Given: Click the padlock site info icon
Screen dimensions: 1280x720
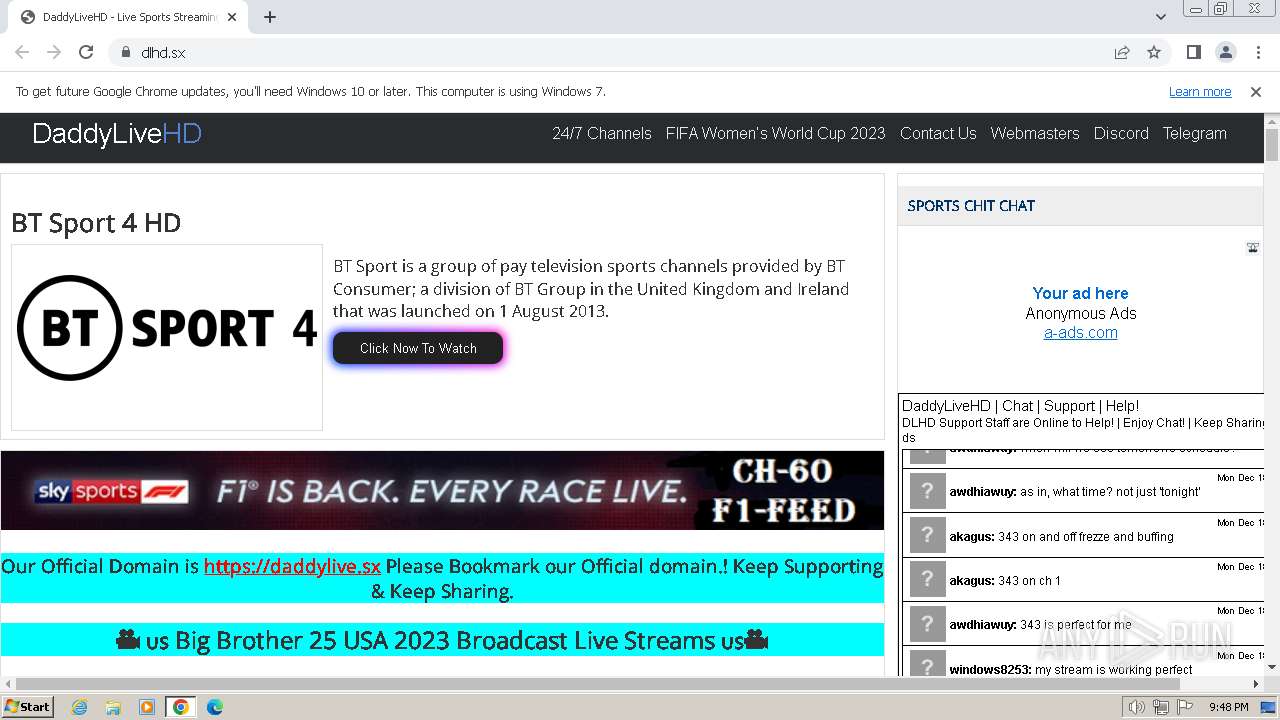Looking at the screenshot, I should coord(126,52).
